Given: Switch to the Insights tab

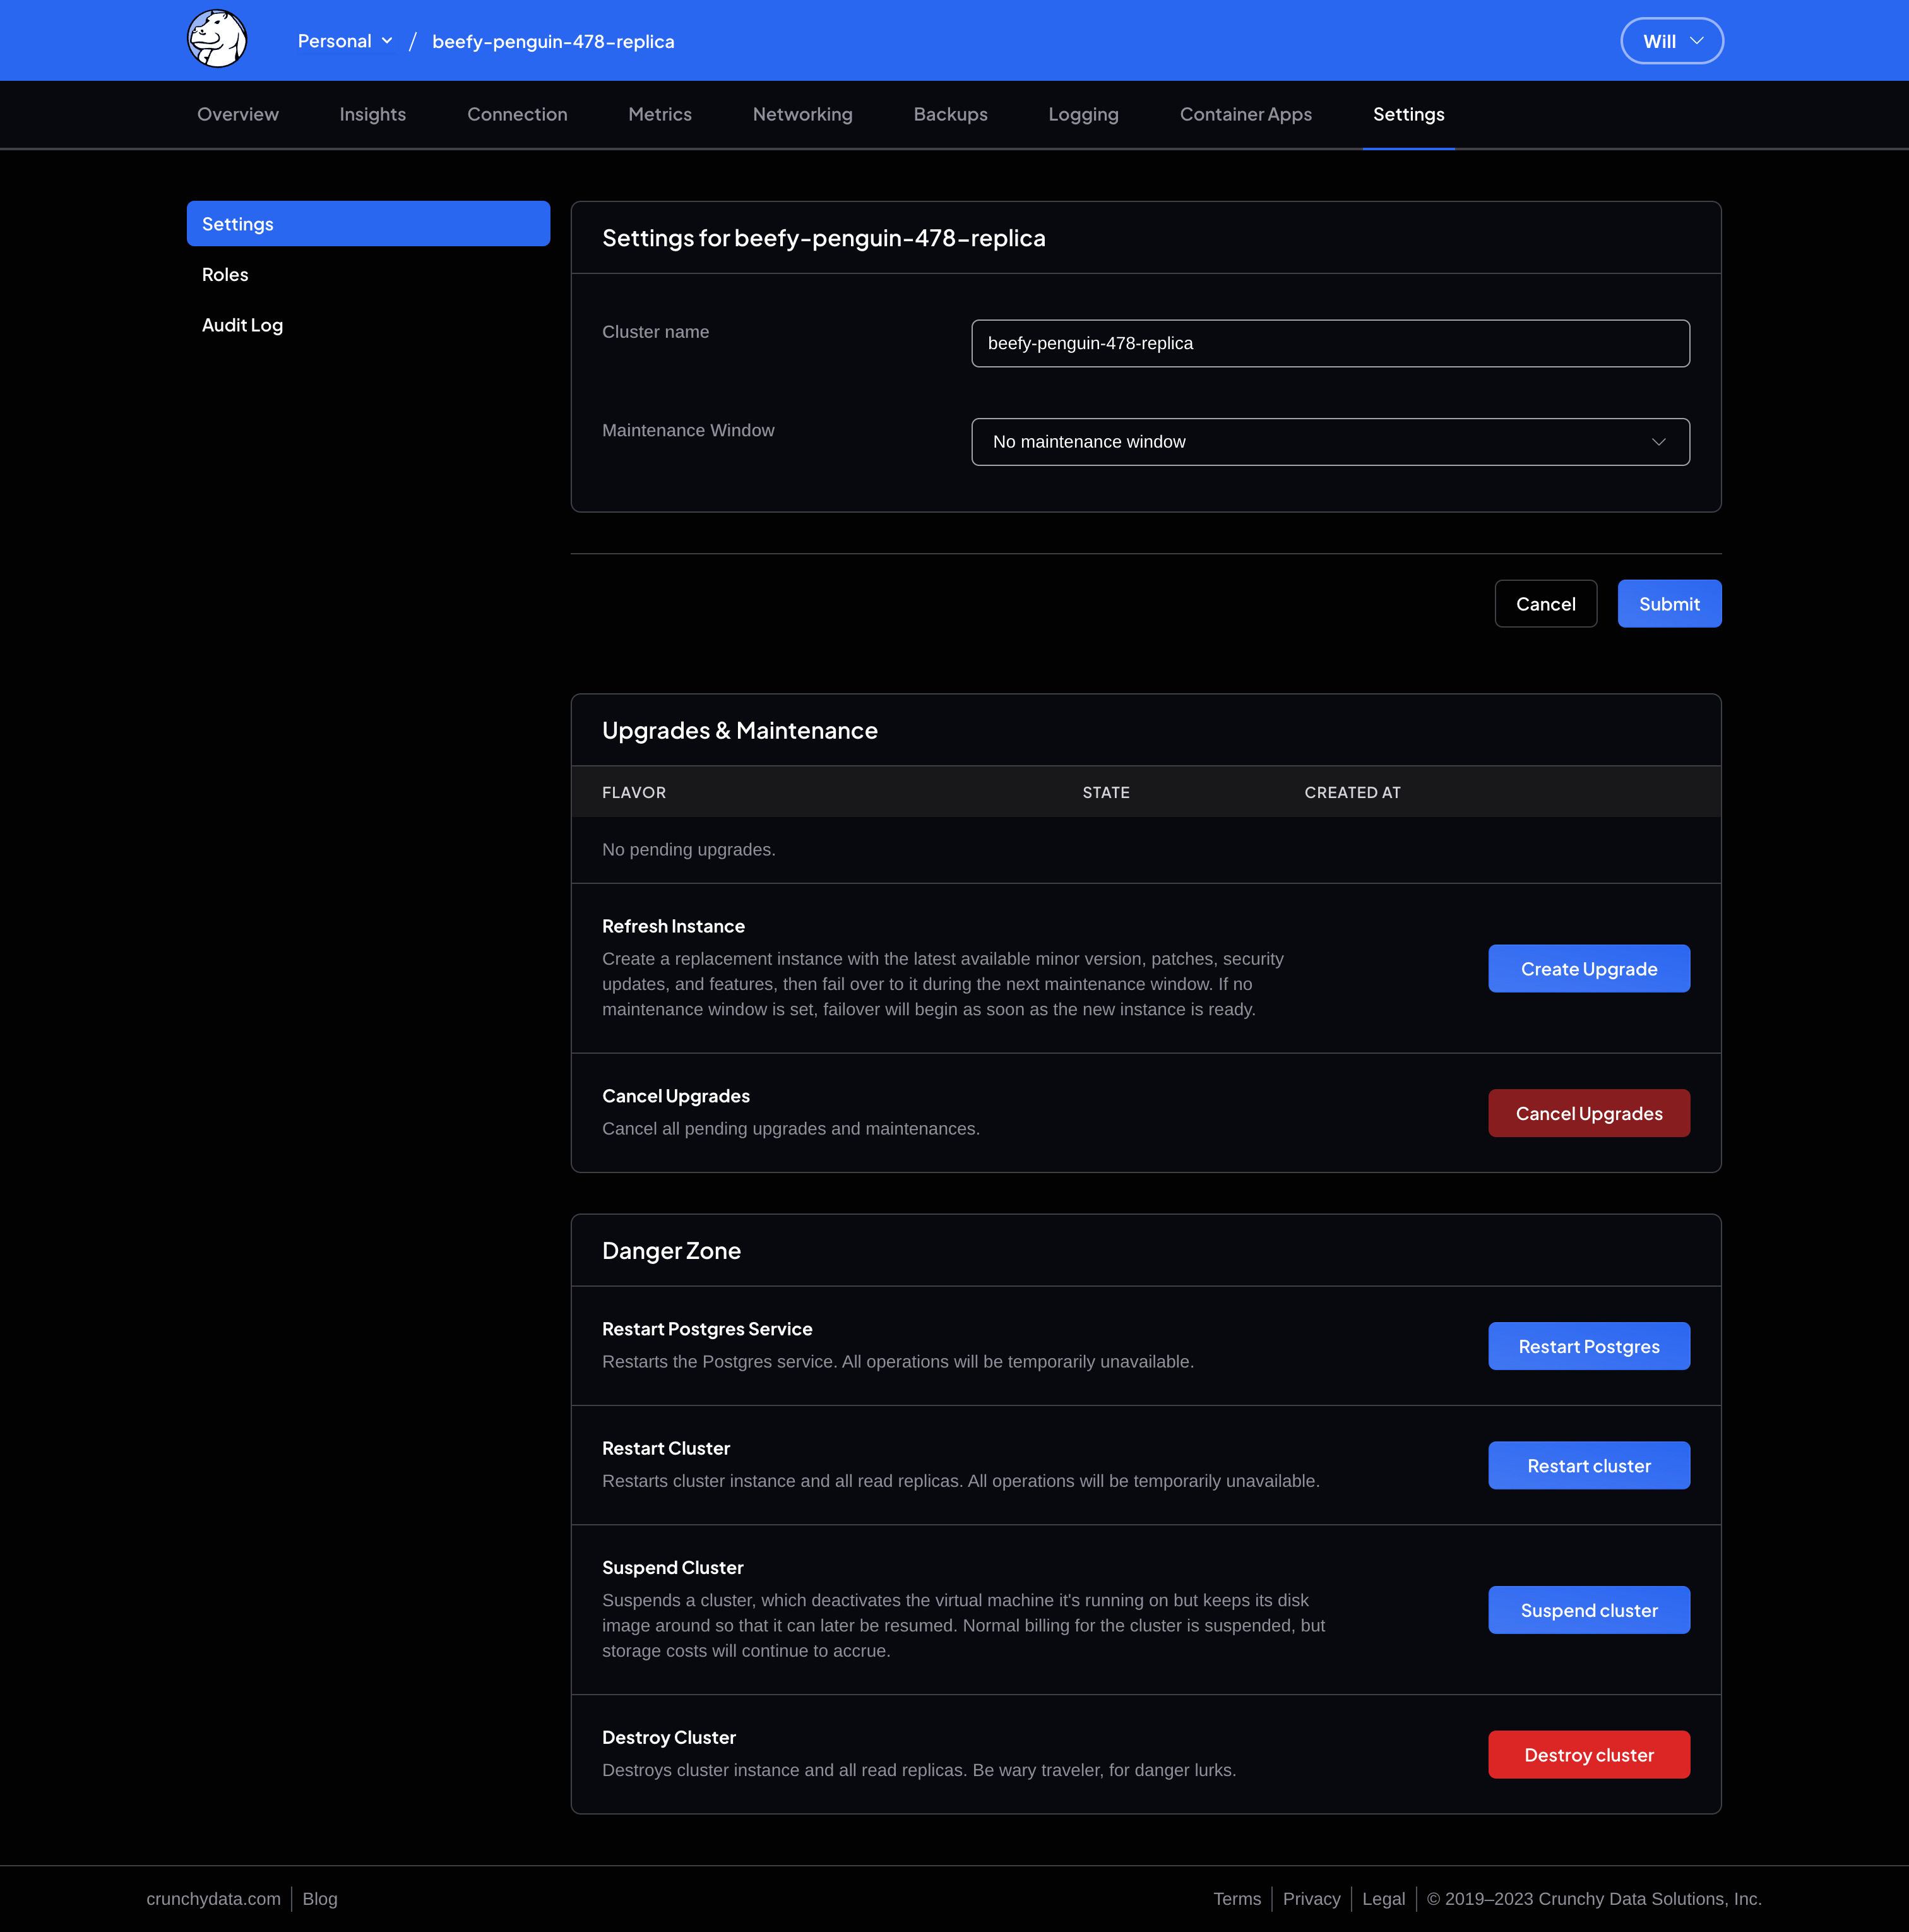Looking at the screenshot, I should point(373,114).
